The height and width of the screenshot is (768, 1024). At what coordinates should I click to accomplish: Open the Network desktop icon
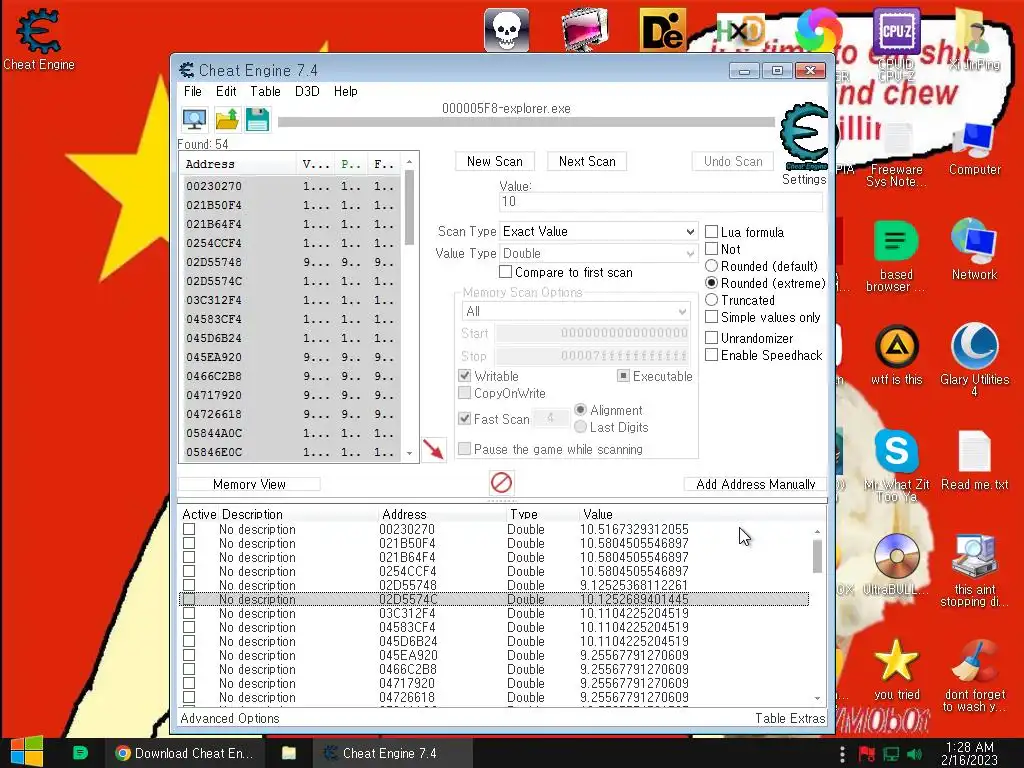pyautogui.click(x=974, y=249)
